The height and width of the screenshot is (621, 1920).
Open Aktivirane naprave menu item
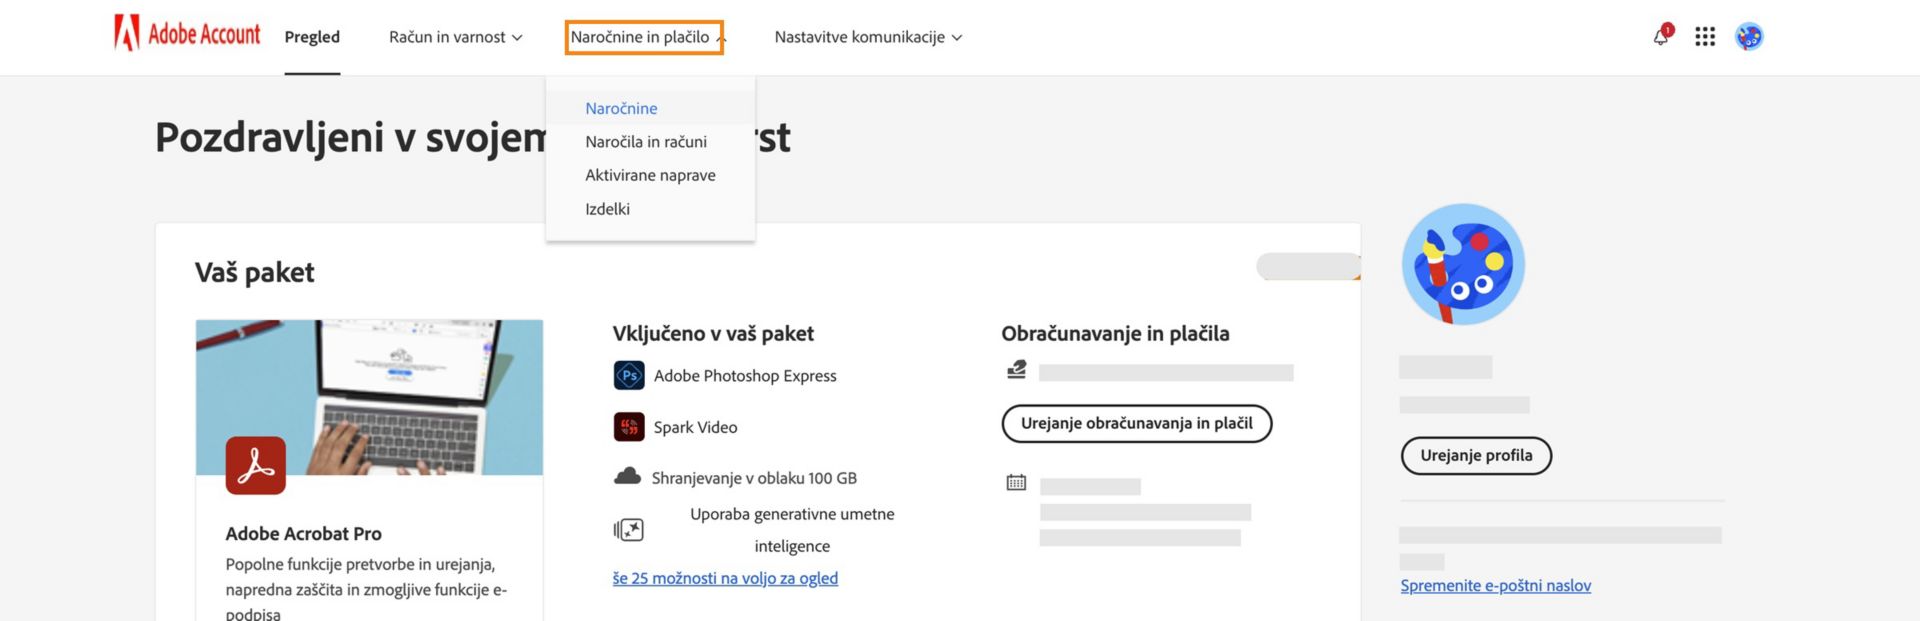click(650, 175)
